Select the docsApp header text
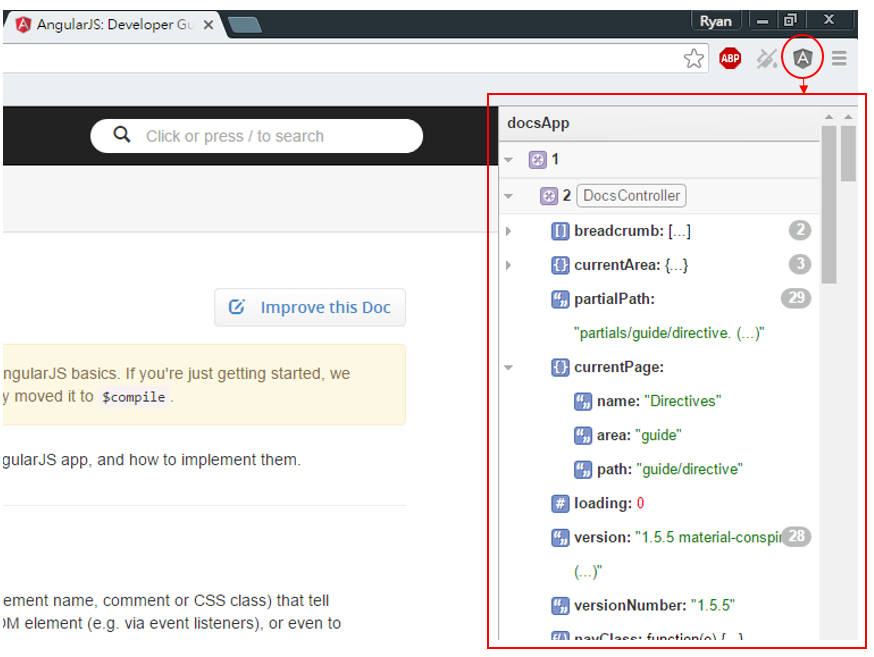 538,123
